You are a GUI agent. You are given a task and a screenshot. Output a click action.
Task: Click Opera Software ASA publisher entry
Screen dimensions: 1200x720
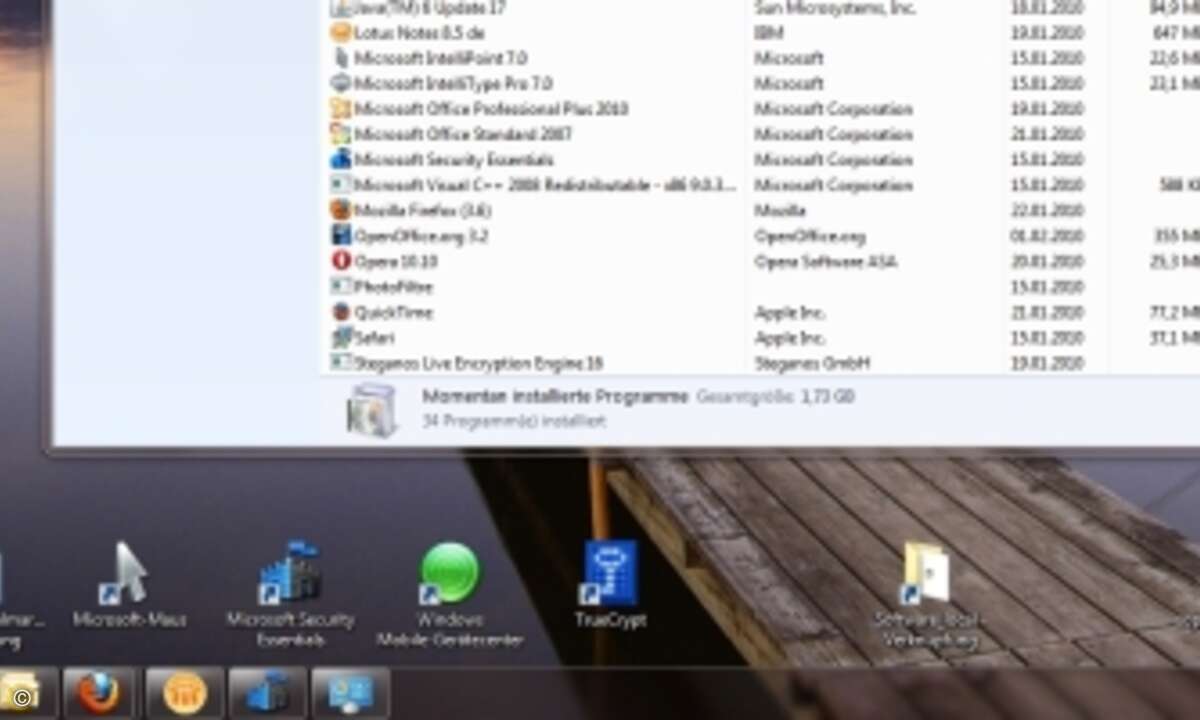[826, 261]
